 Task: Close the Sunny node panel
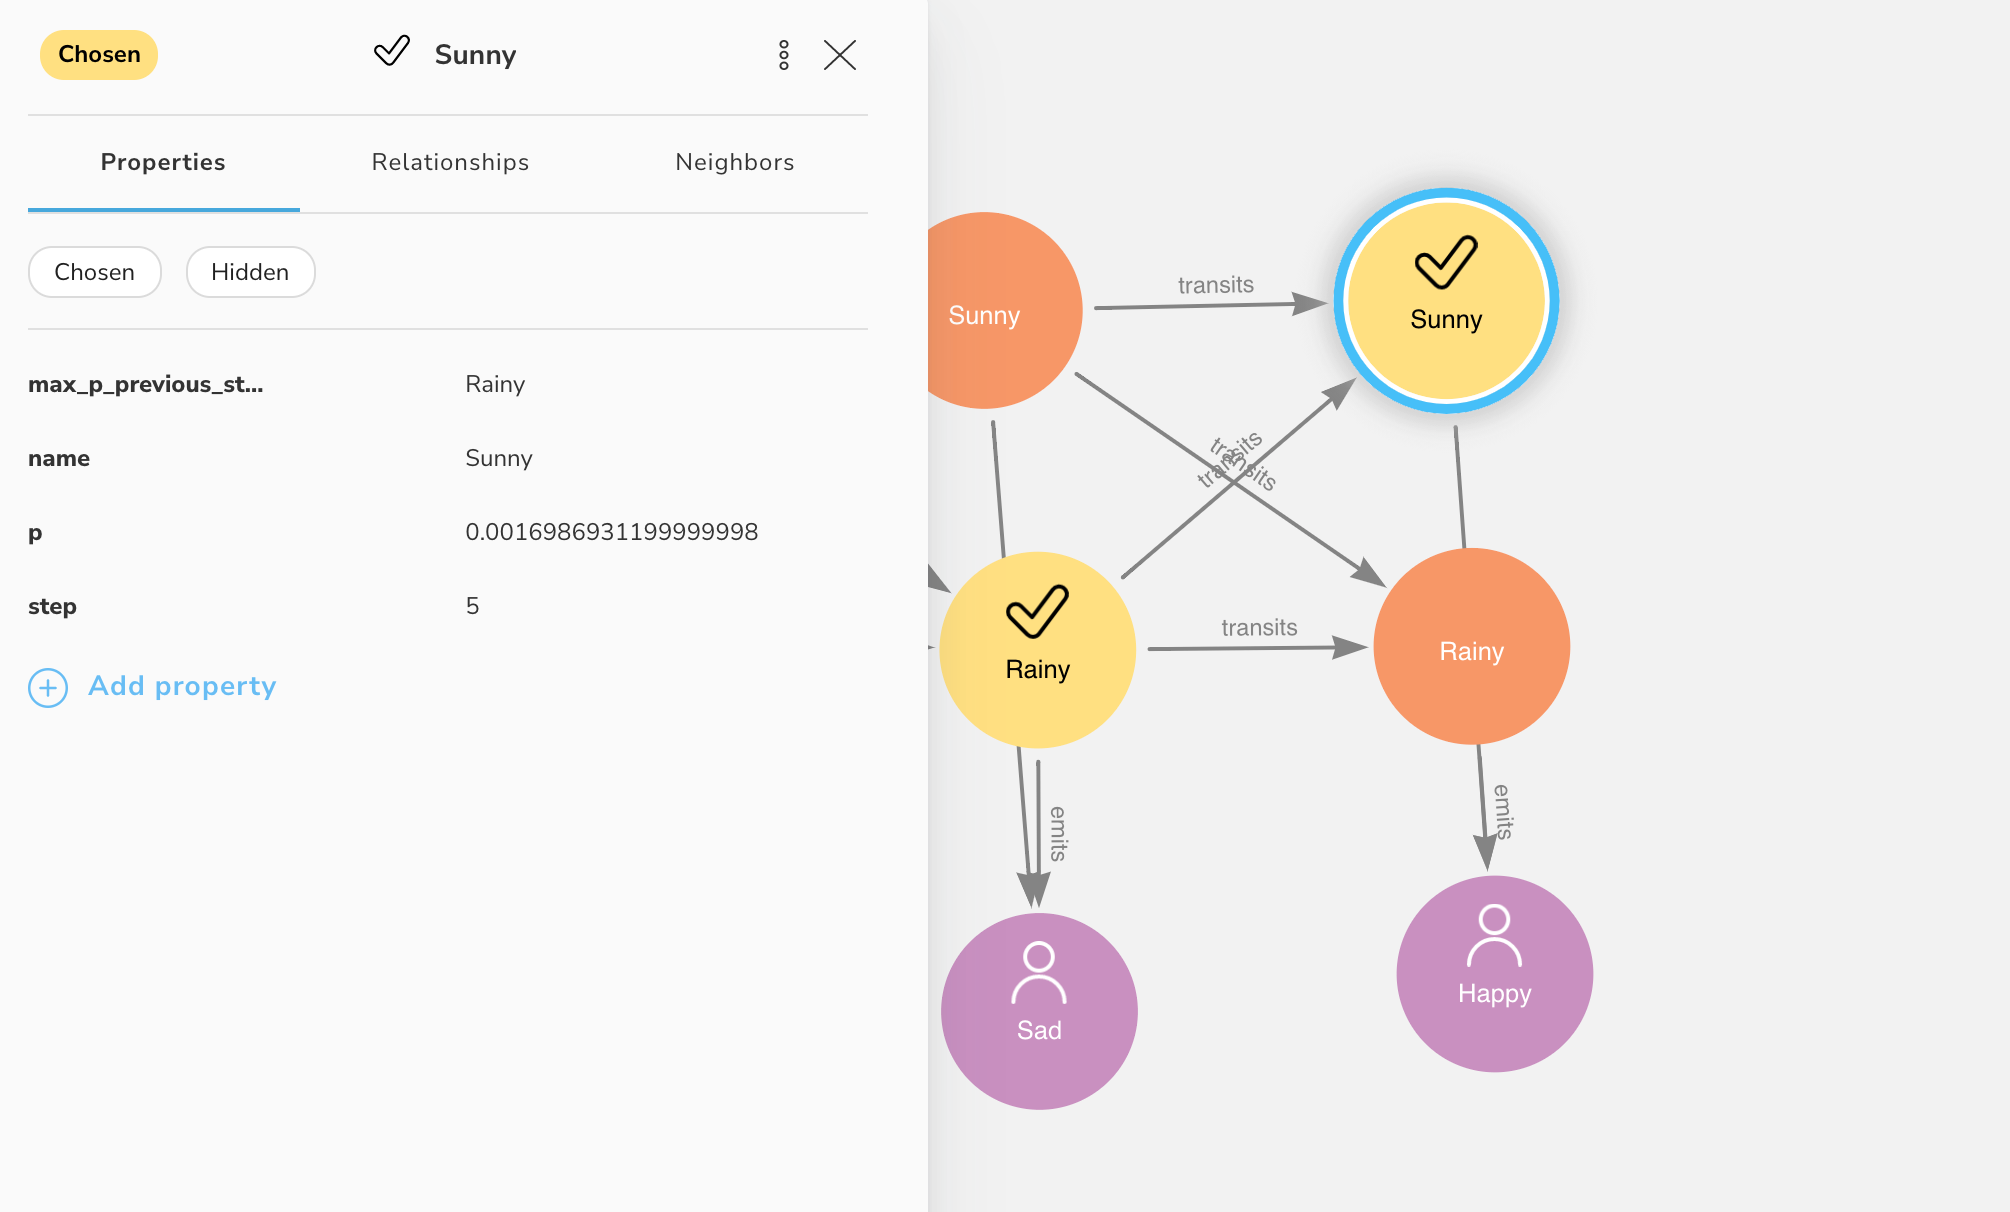coord(840,55)
